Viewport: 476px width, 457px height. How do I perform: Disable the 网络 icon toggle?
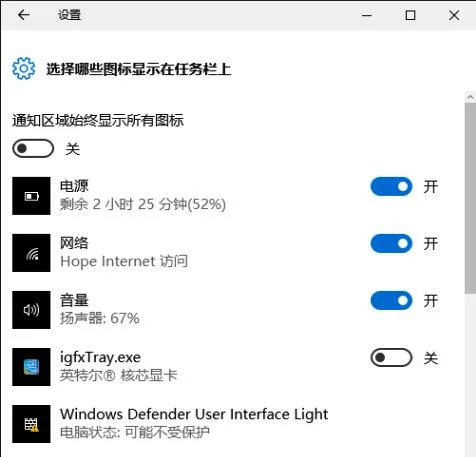coord(391,244)
